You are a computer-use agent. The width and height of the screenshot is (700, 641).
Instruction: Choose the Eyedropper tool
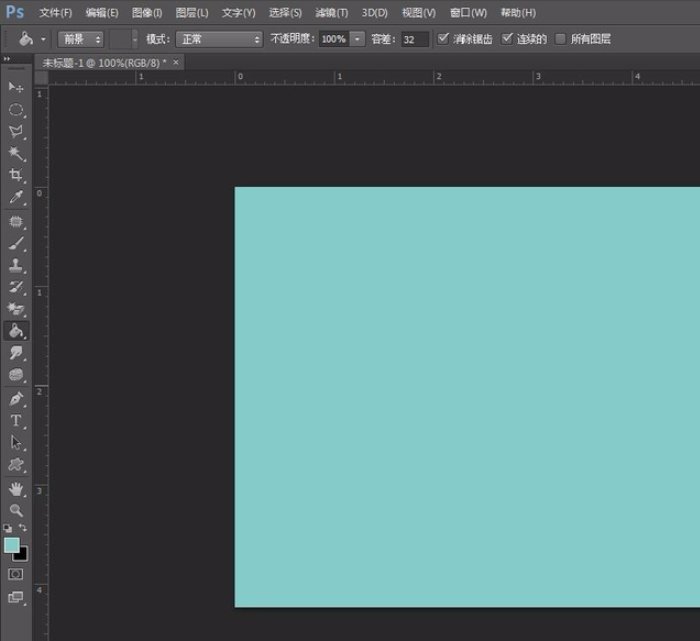pos(16,198)
